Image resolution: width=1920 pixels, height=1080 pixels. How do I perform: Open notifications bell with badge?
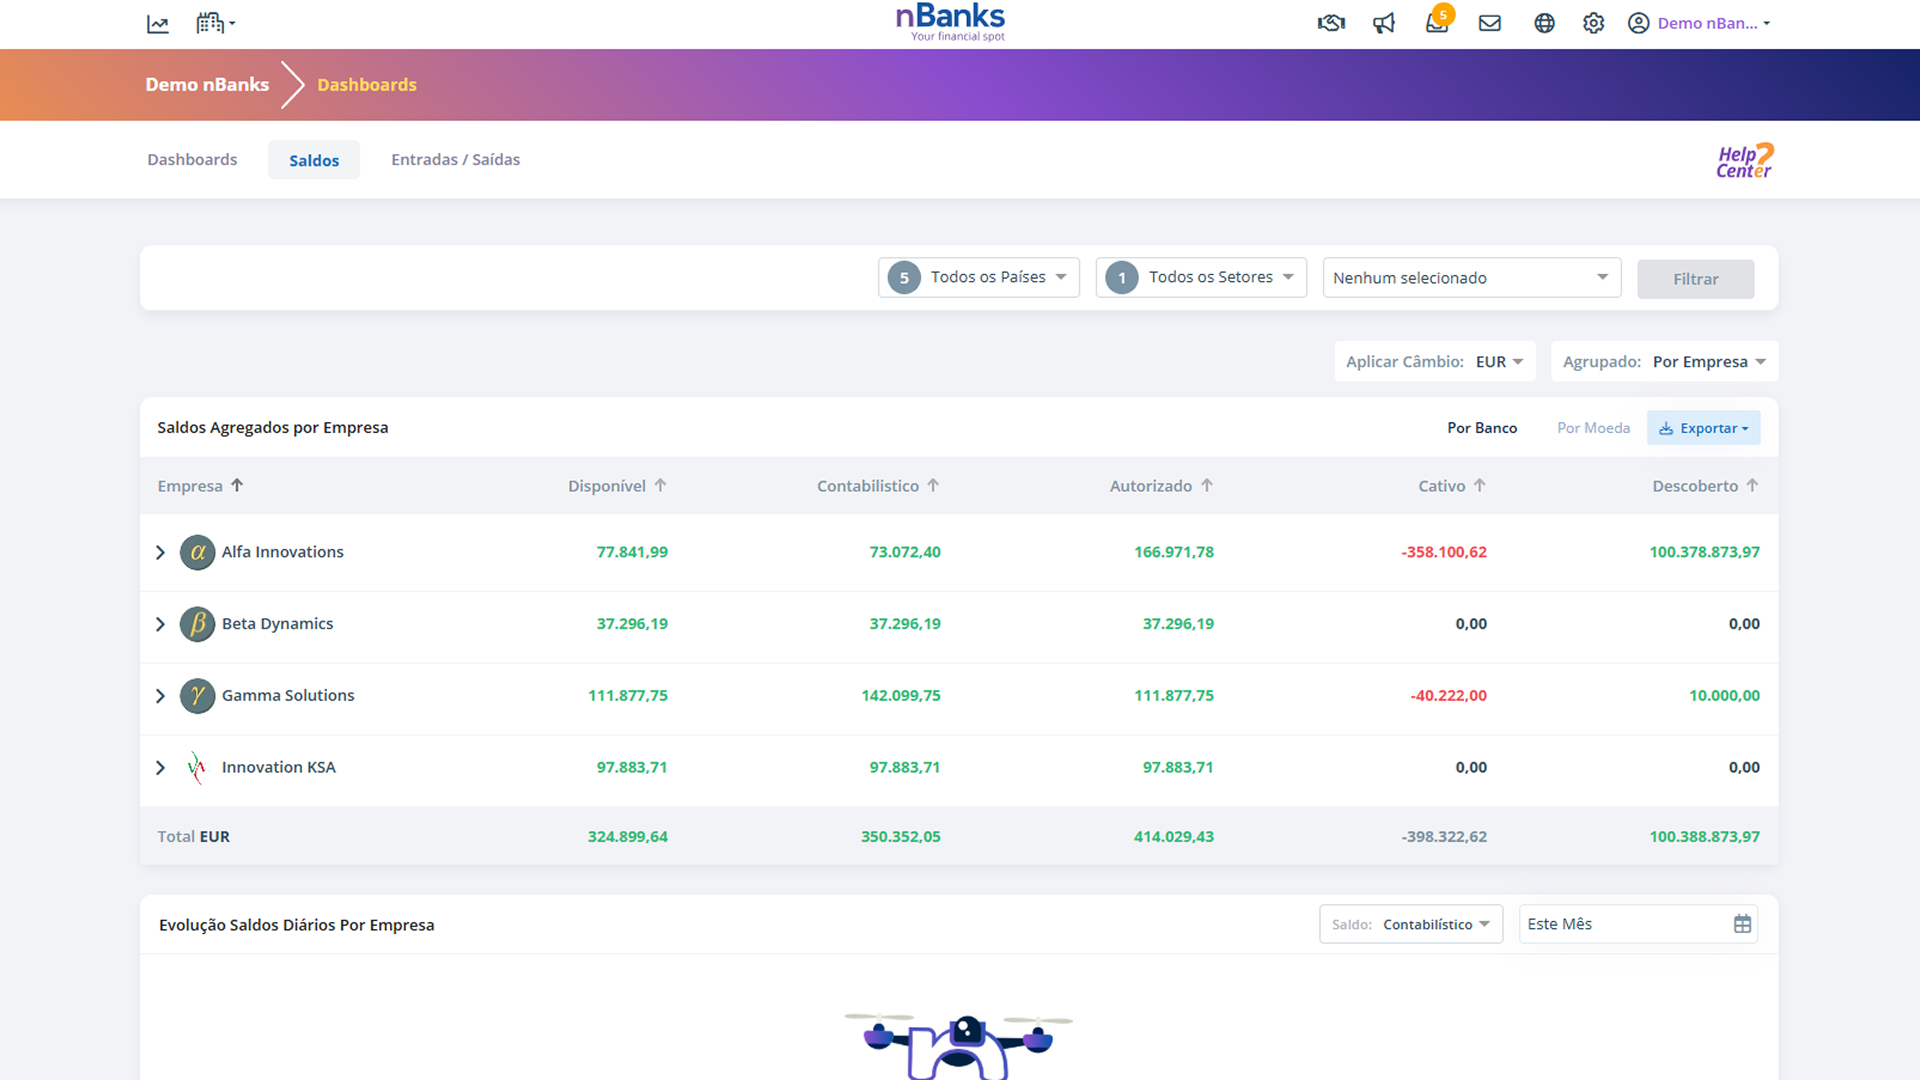click(1437, 23)
